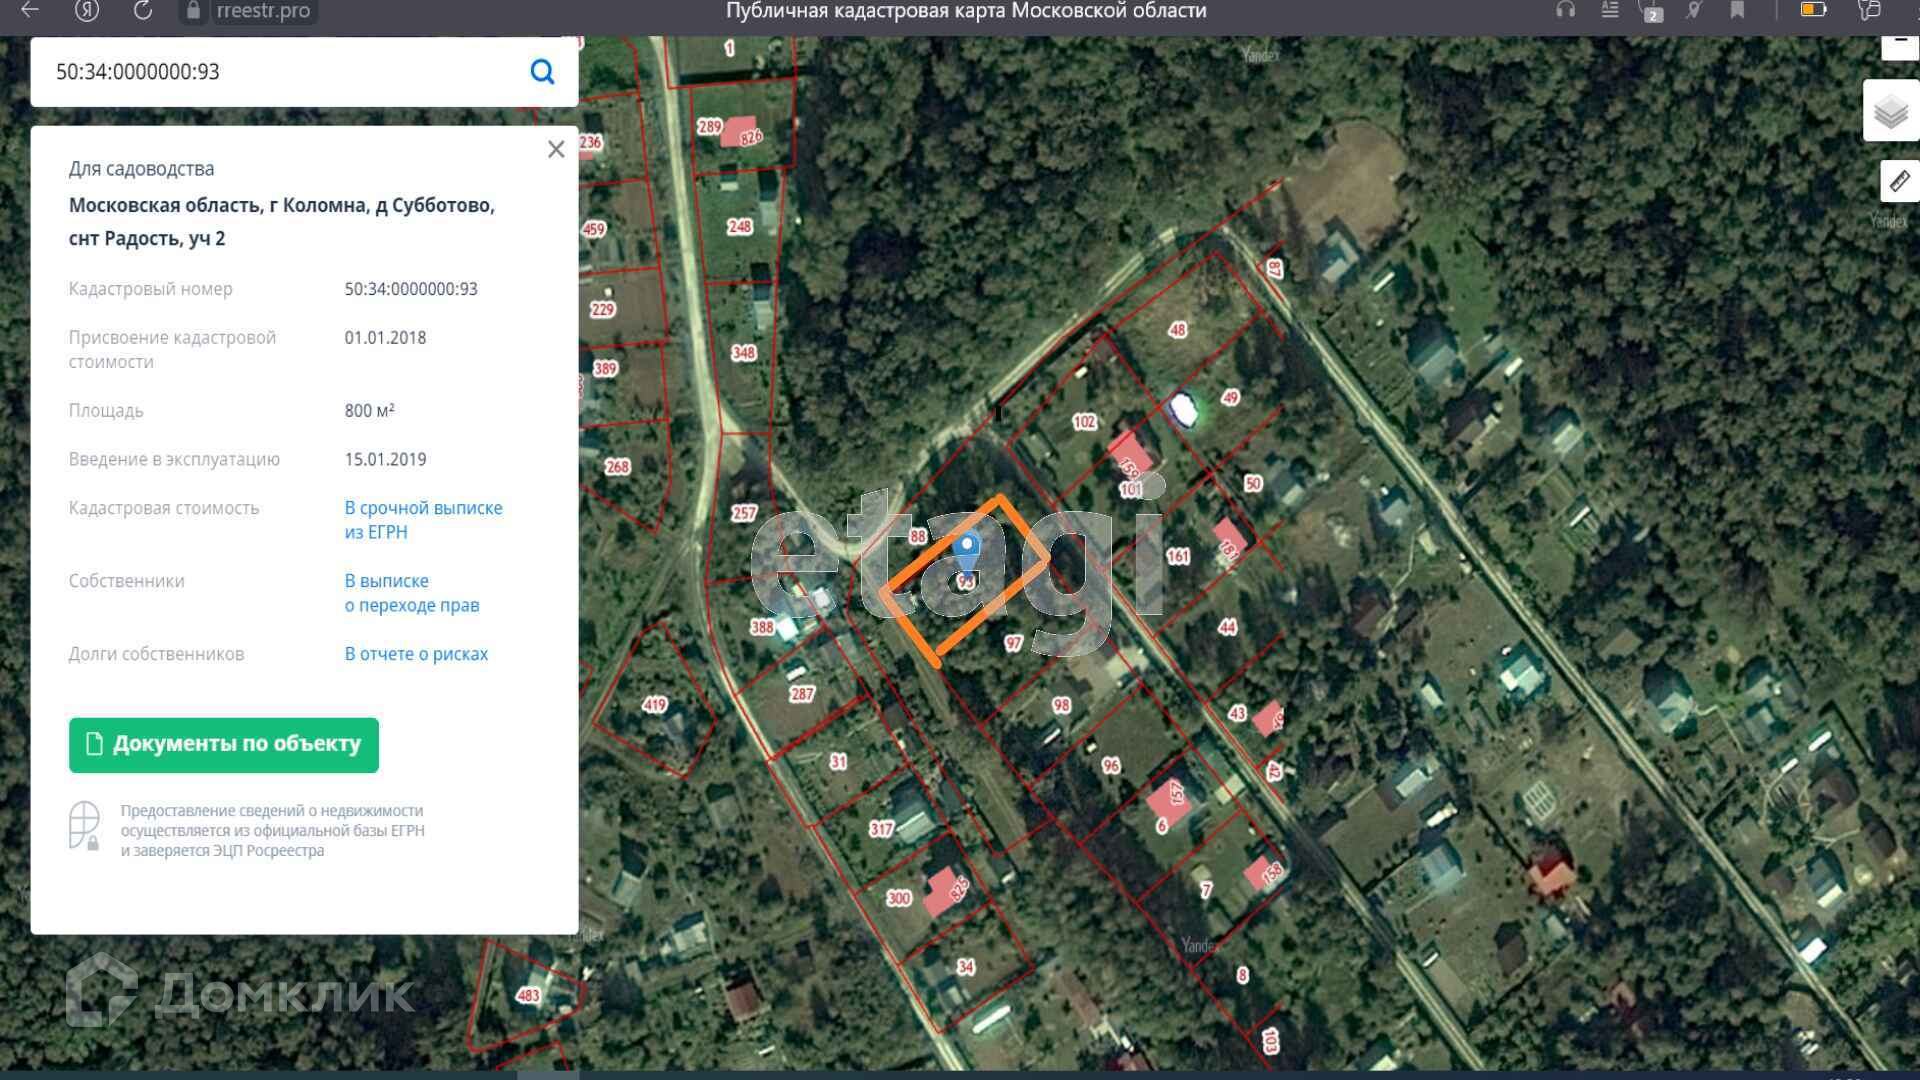Click the bookmark icon in toolbar
Image resolution: width=1920 pixels, height=1080 pixels.
[1737, 10]
